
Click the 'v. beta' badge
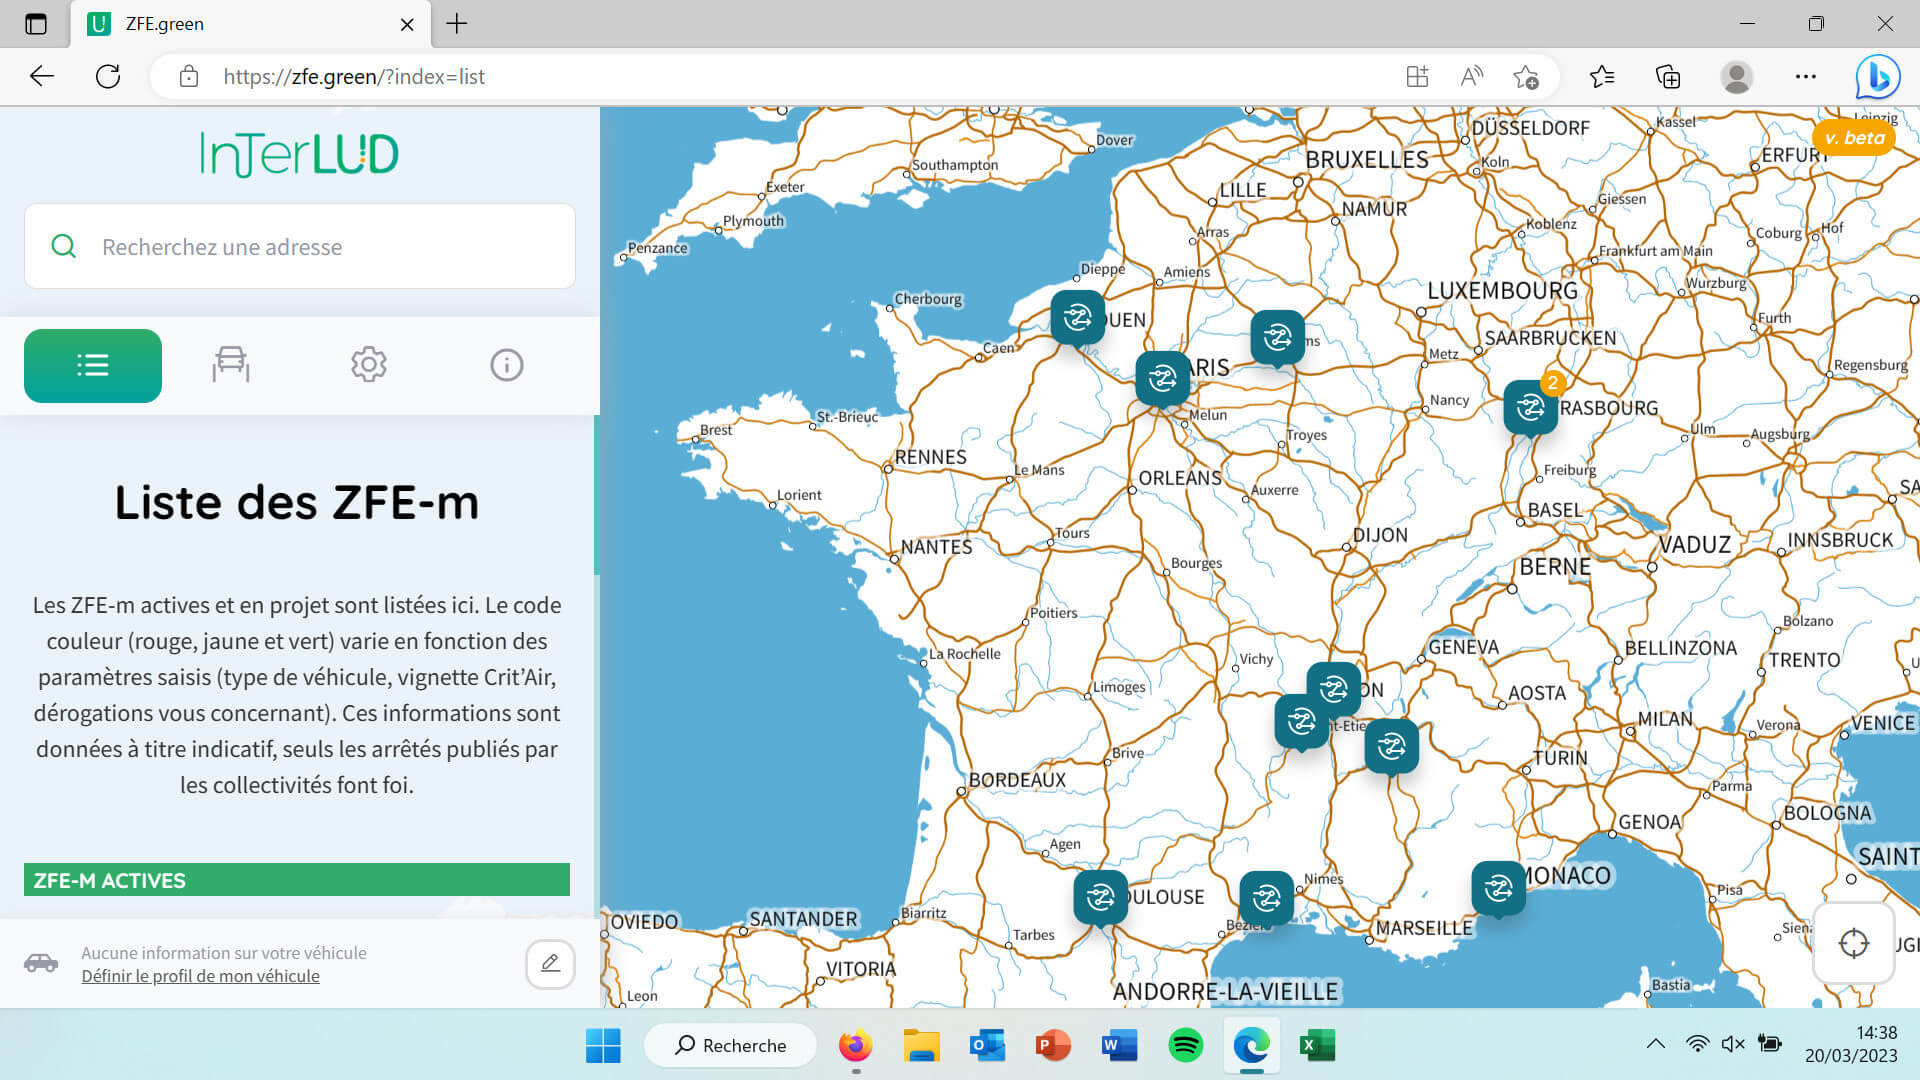point(1854,138)
